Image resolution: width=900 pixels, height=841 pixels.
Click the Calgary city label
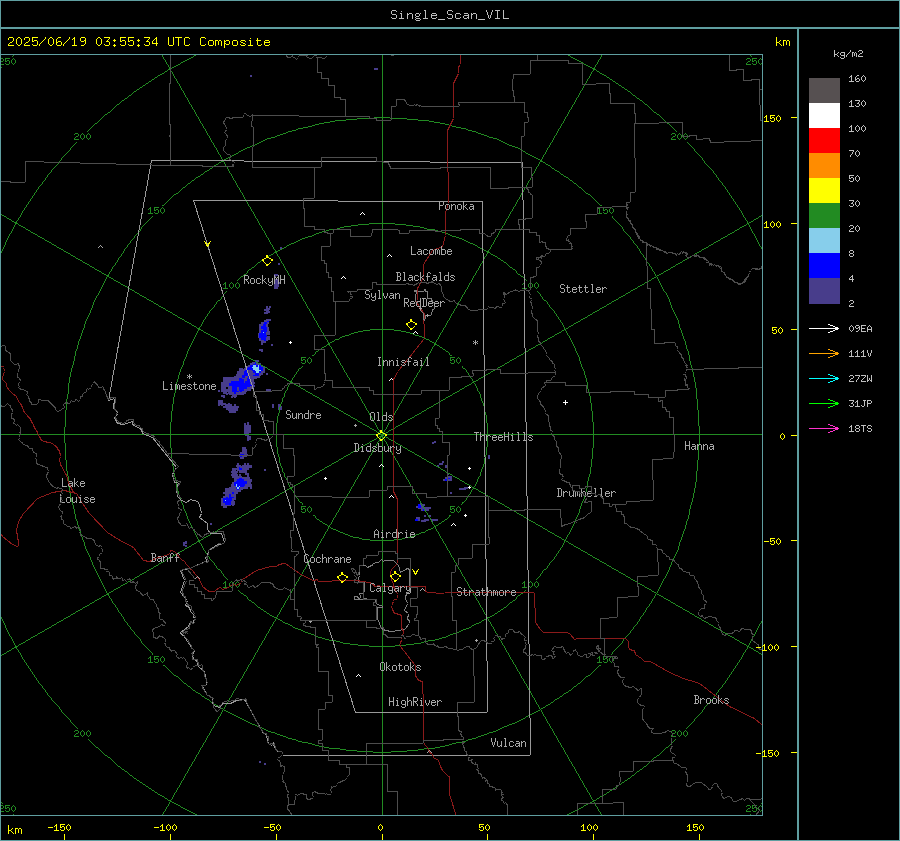point(390,588)
